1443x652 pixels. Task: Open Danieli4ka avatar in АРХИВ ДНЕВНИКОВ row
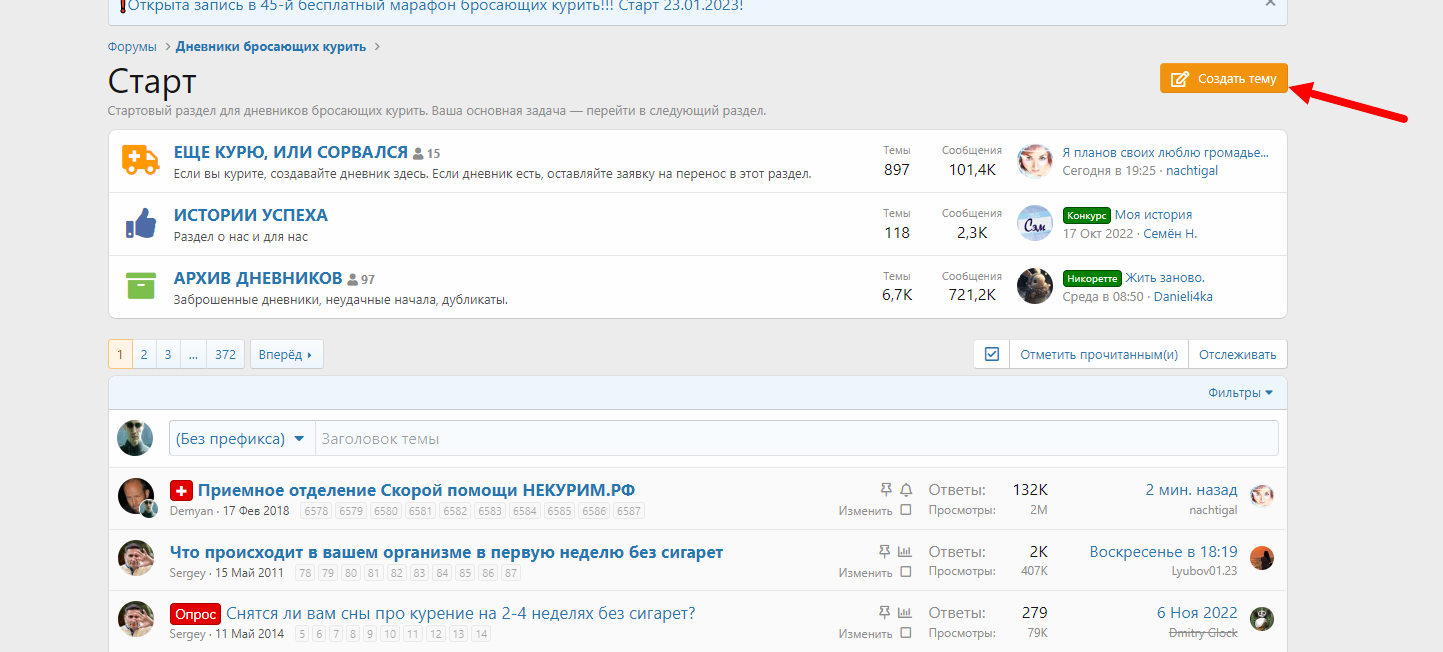click(x=1035, y=286)
